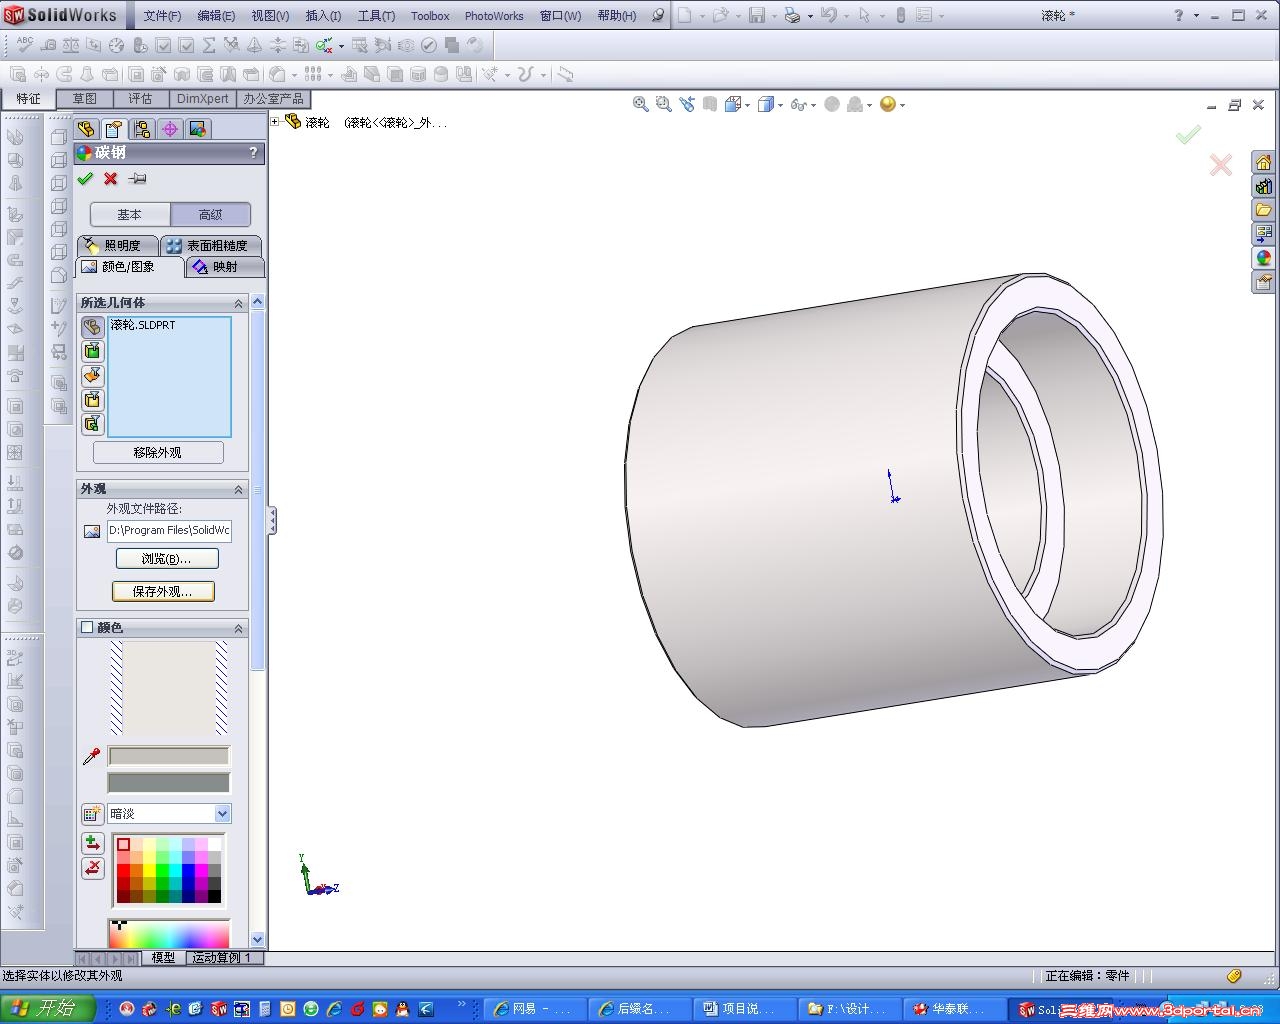Switch to 基本 (Basic) mode
Image resolution: width=1280 pixels, height=1024 pixels.
(130, 215)
